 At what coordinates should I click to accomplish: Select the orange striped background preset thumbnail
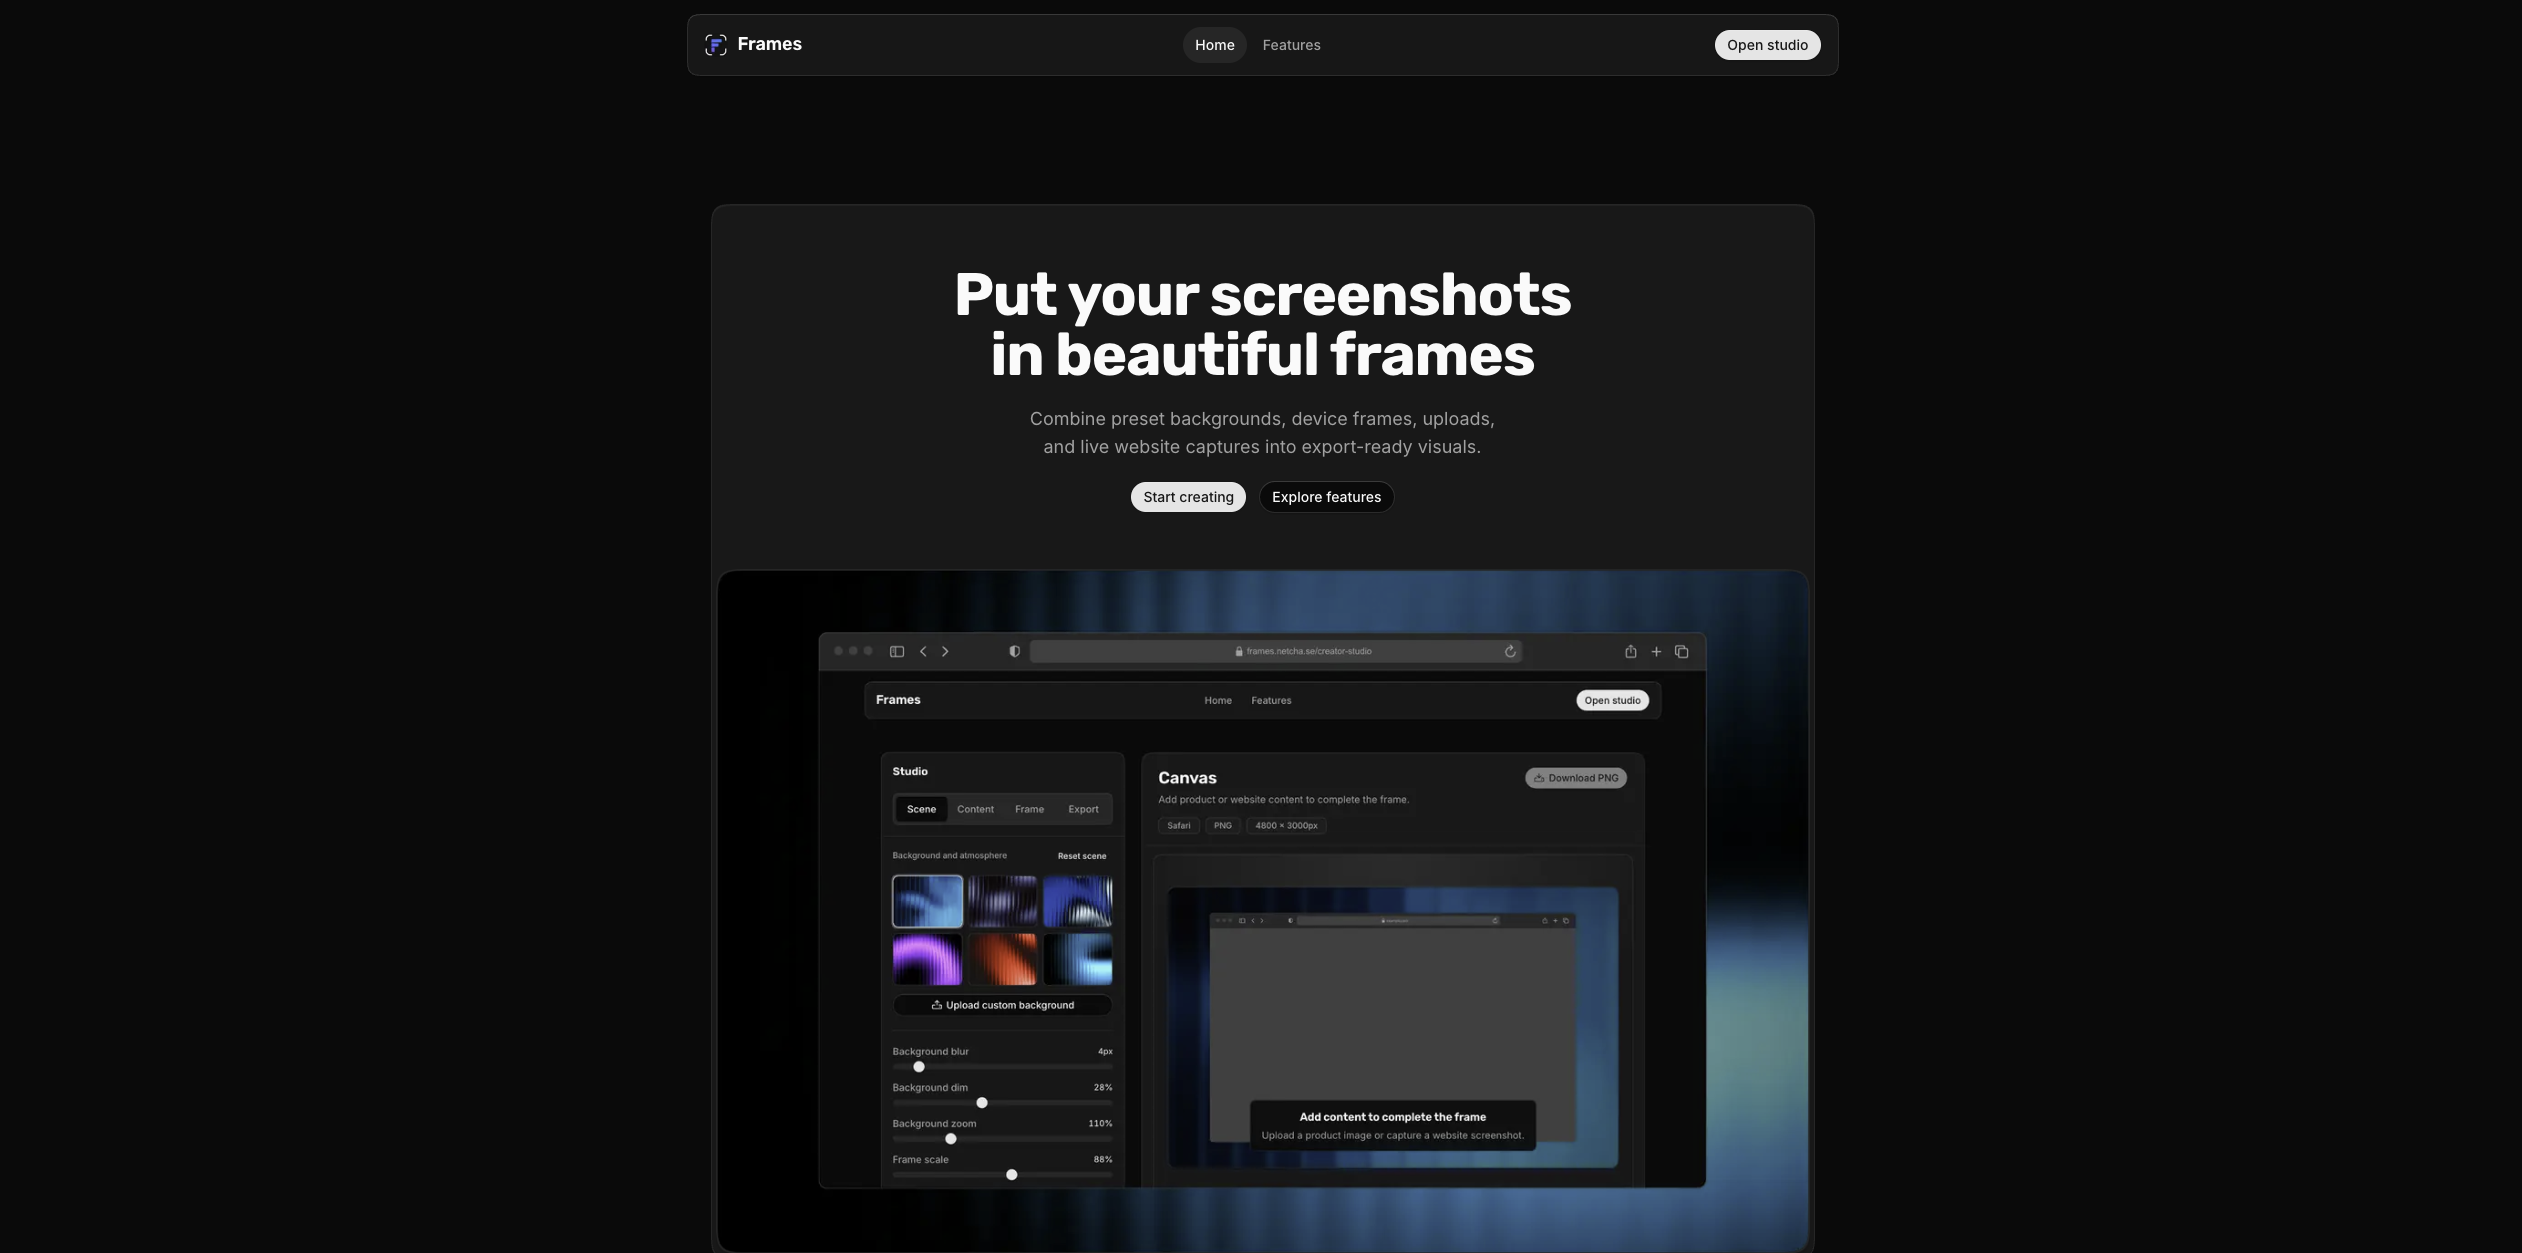(x=1003, y=960)
